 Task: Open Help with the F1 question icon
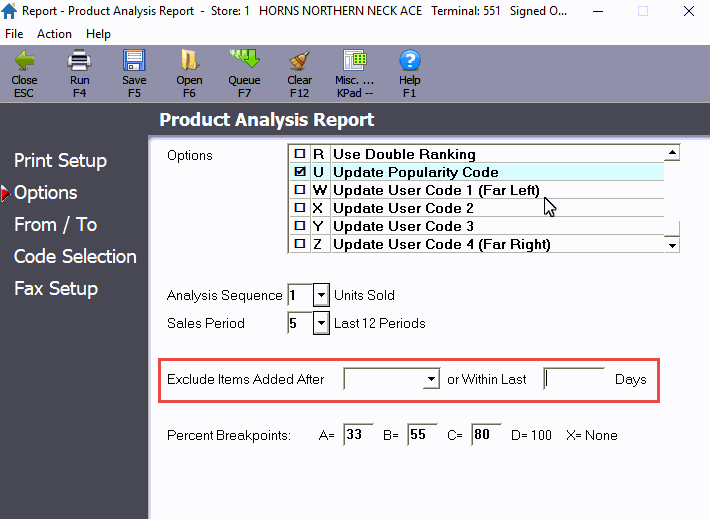(410, 60)
